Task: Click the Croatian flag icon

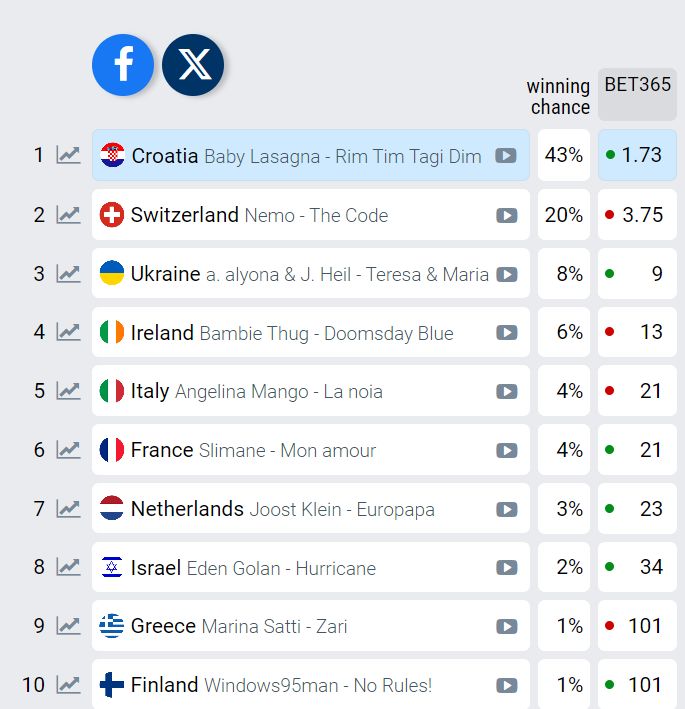Action: 112,155
